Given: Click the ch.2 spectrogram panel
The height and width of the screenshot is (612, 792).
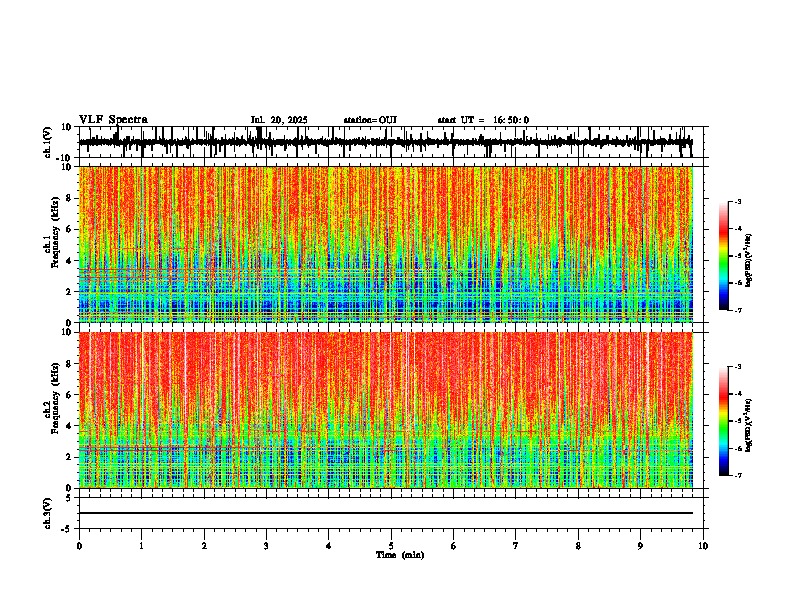Looking at the screenshot, I should (385, 410).
